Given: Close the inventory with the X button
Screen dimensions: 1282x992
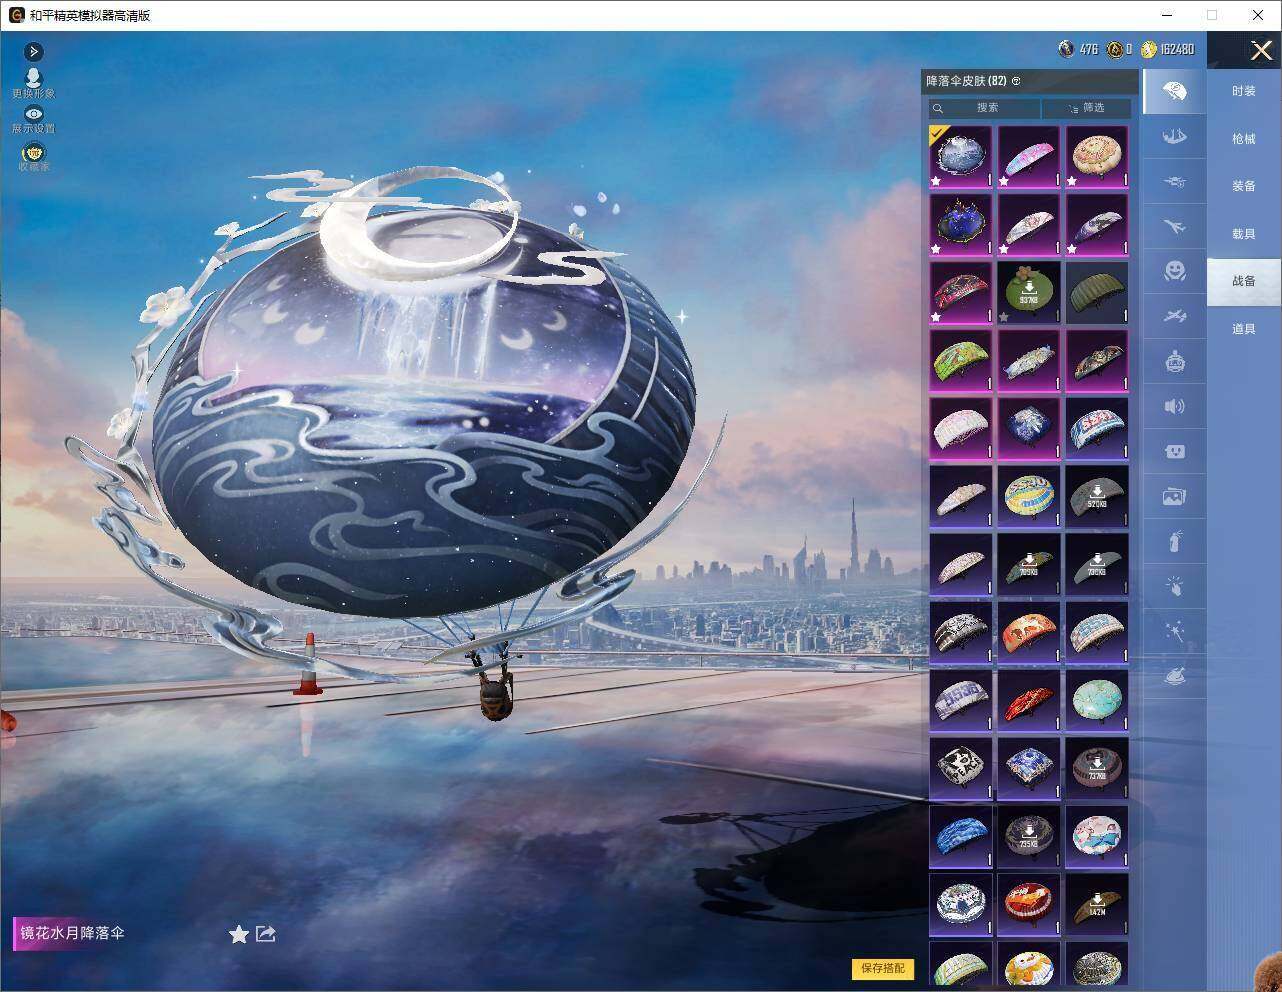Looking at the screenshot, I should (x=1261, y=50).
